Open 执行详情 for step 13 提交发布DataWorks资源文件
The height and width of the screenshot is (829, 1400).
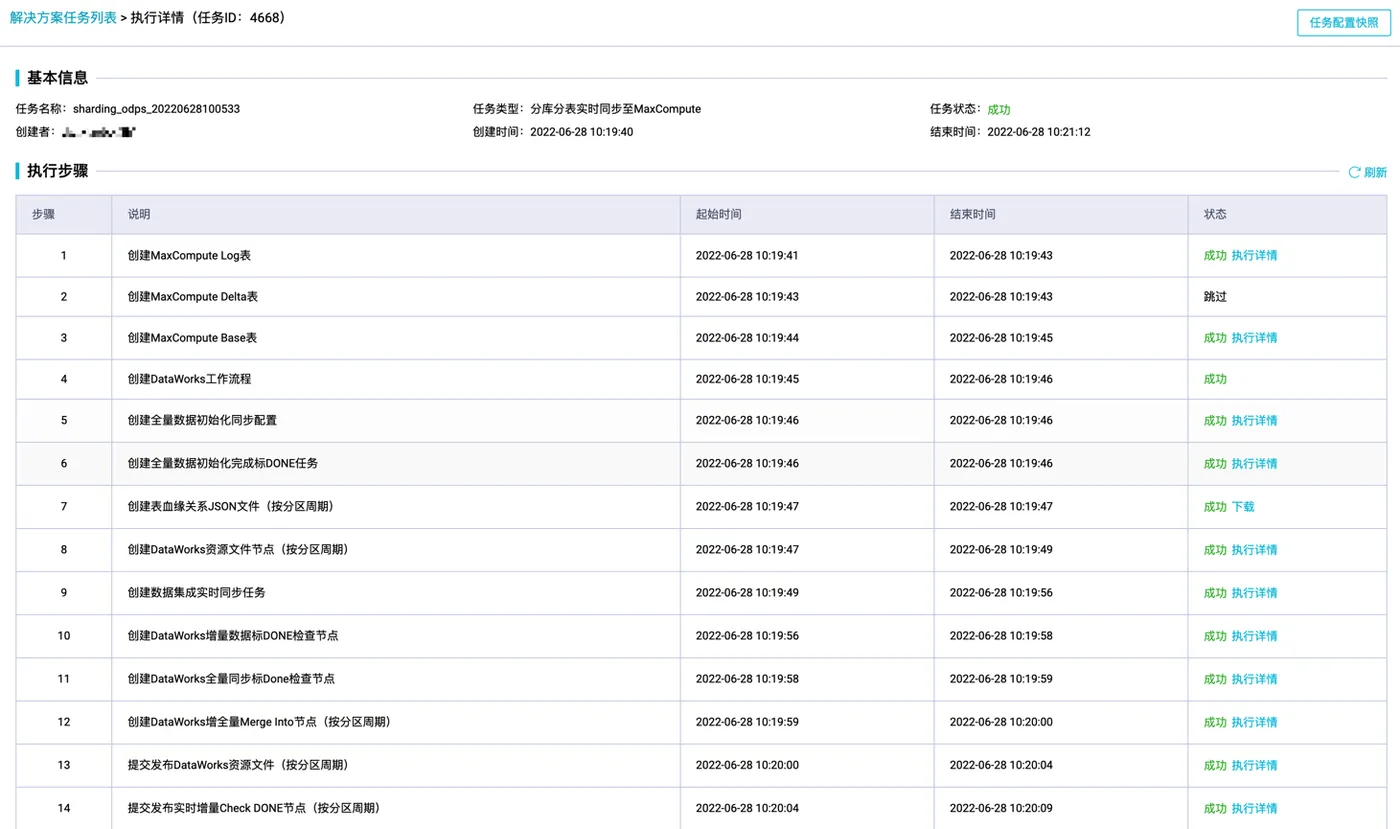click(1254, 765)
